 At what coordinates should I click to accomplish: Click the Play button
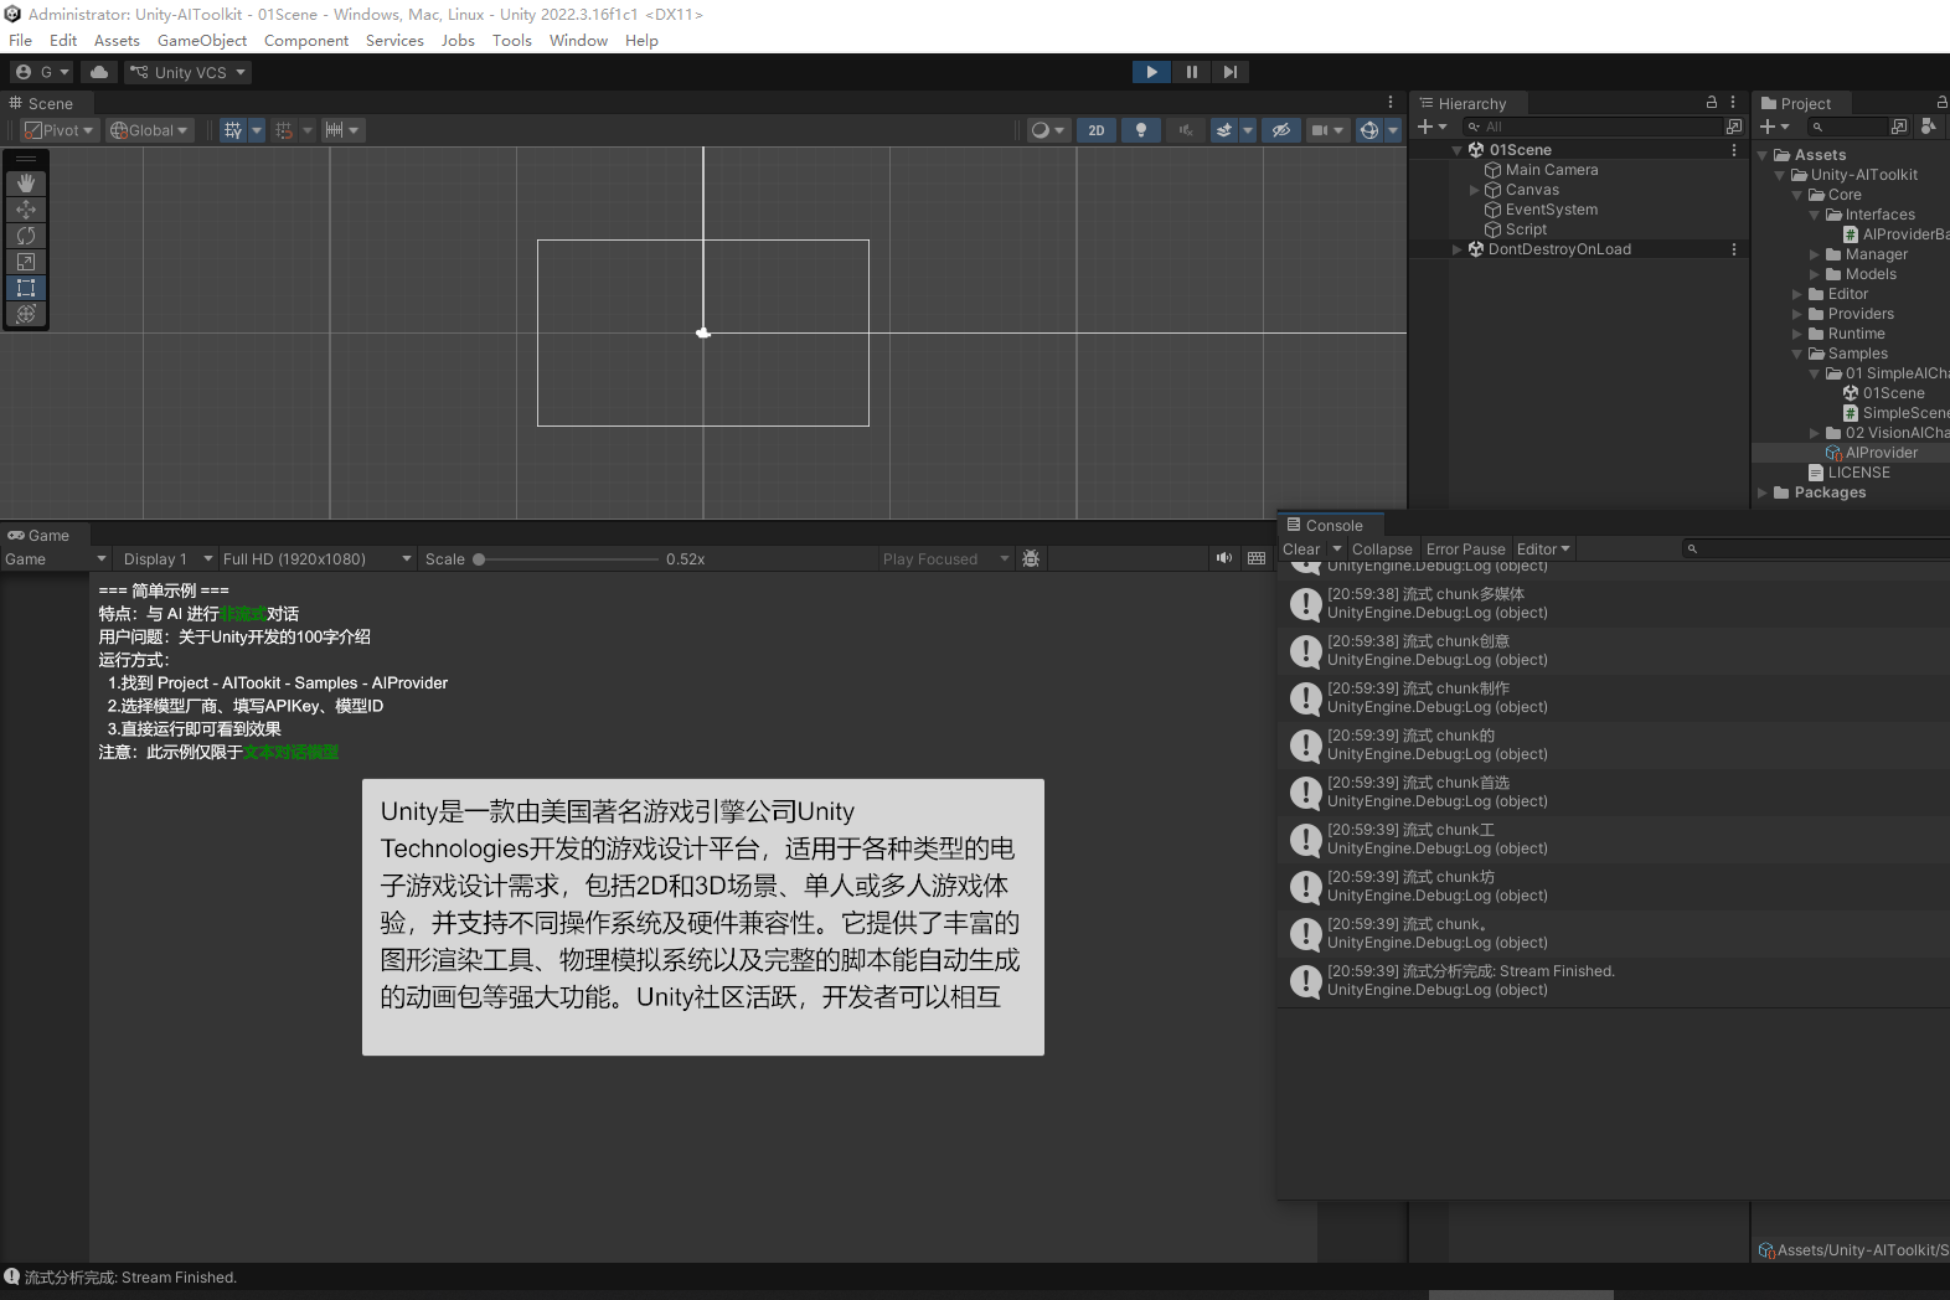pos(1151,72)
